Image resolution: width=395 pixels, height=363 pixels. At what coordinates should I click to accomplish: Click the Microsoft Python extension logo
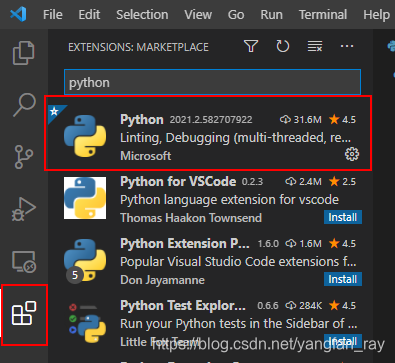85,136
